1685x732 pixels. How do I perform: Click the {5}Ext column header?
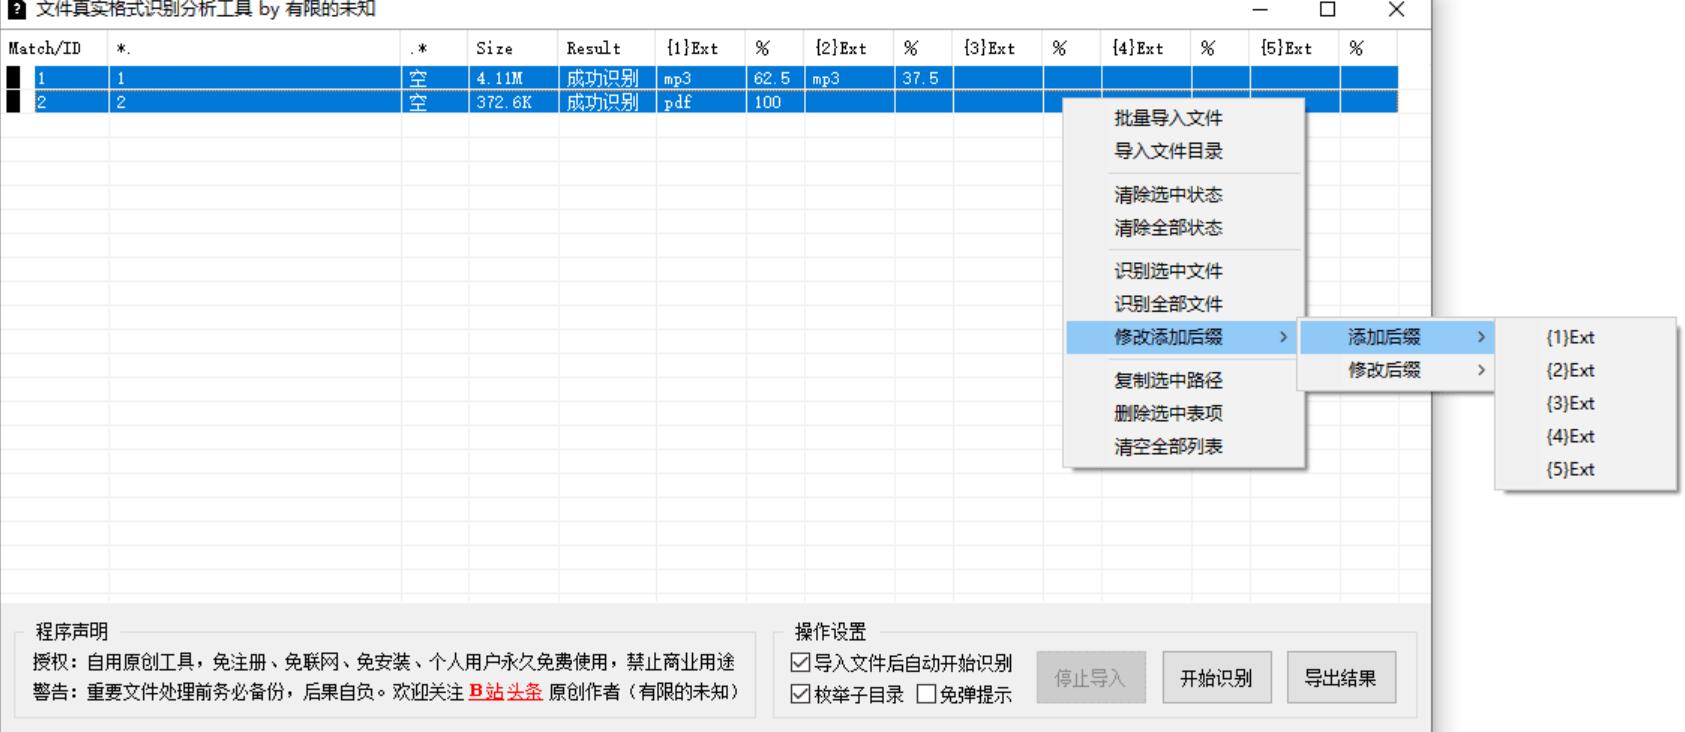(x=1294, y=48)
